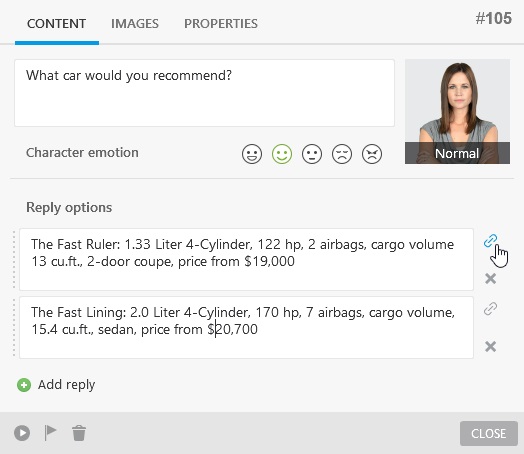The height and width of the screenshot is (454, 524).
Task: Click the Character emotion label
Action: tap(82, 153)
